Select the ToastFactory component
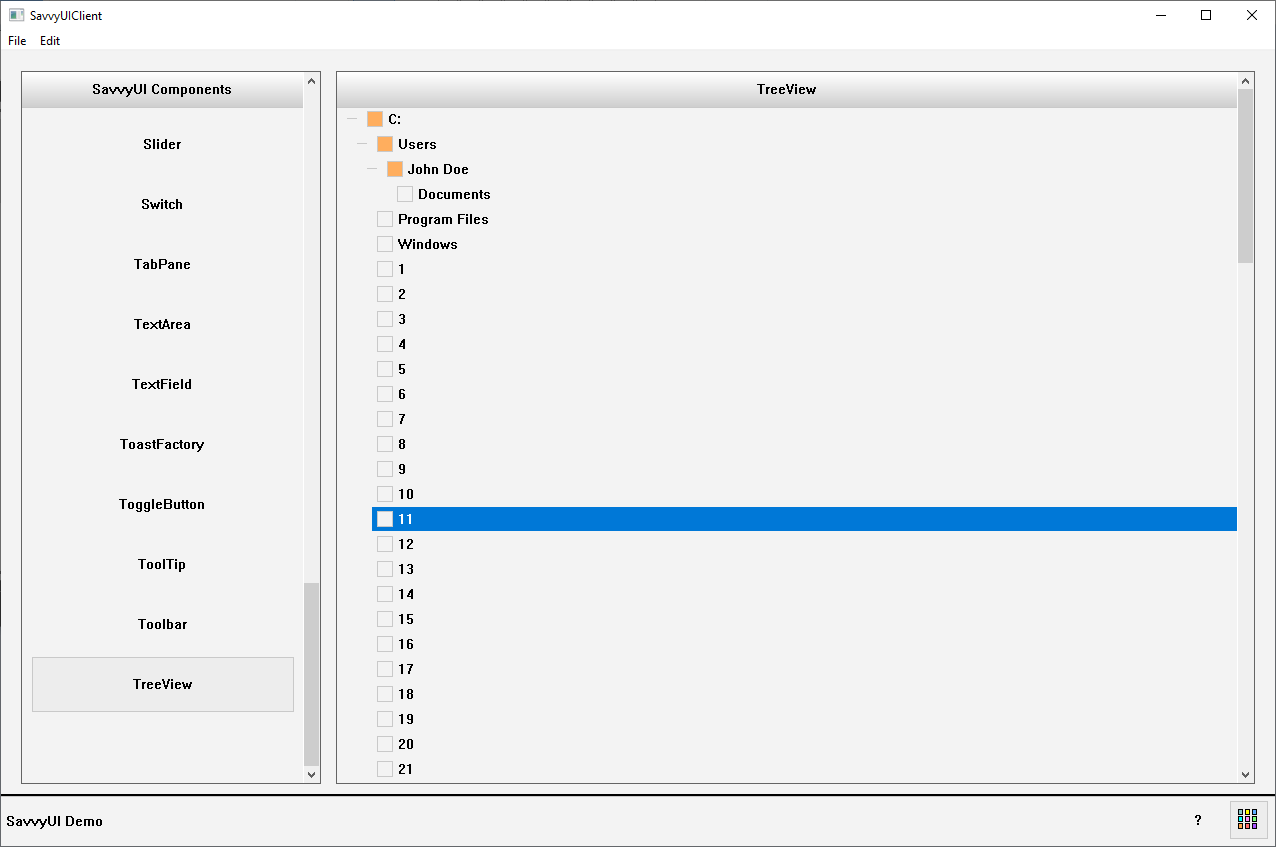This screenshot has height=847, width=1276. [x=162, y=444]
